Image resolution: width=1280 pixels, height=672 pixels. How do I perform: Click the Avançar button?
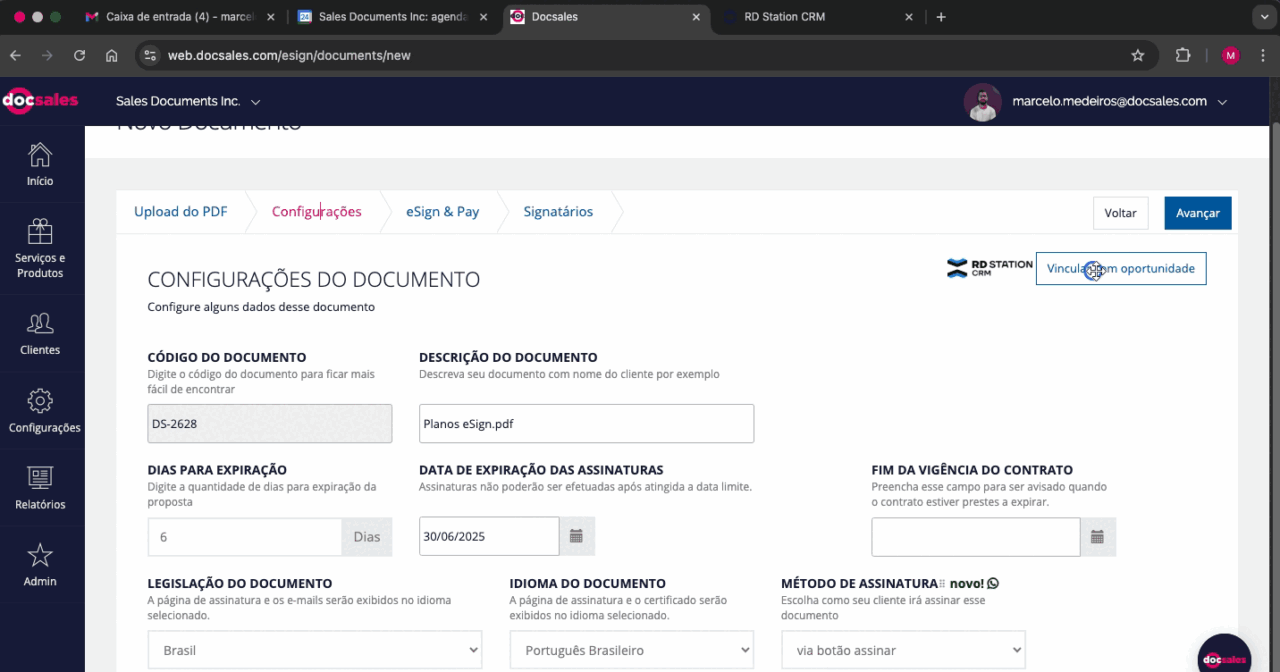pos(1198,213)
